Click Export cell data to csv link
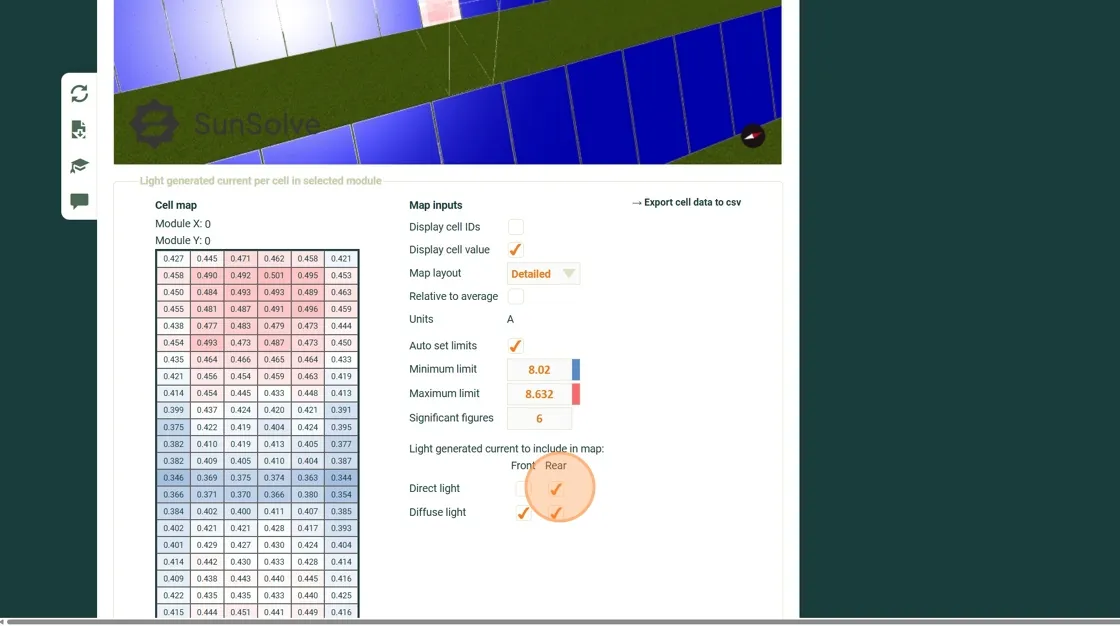 686,202
